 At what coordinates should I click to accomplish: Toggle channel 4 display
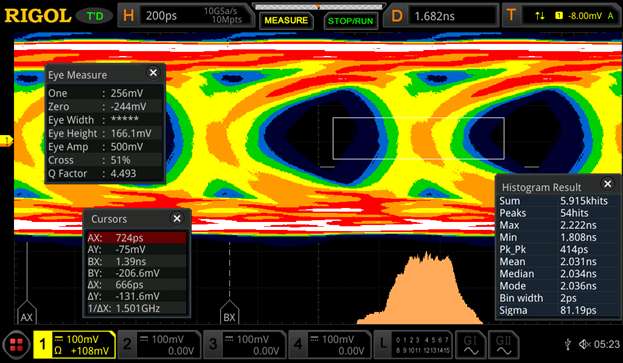[x=330, y=345]
